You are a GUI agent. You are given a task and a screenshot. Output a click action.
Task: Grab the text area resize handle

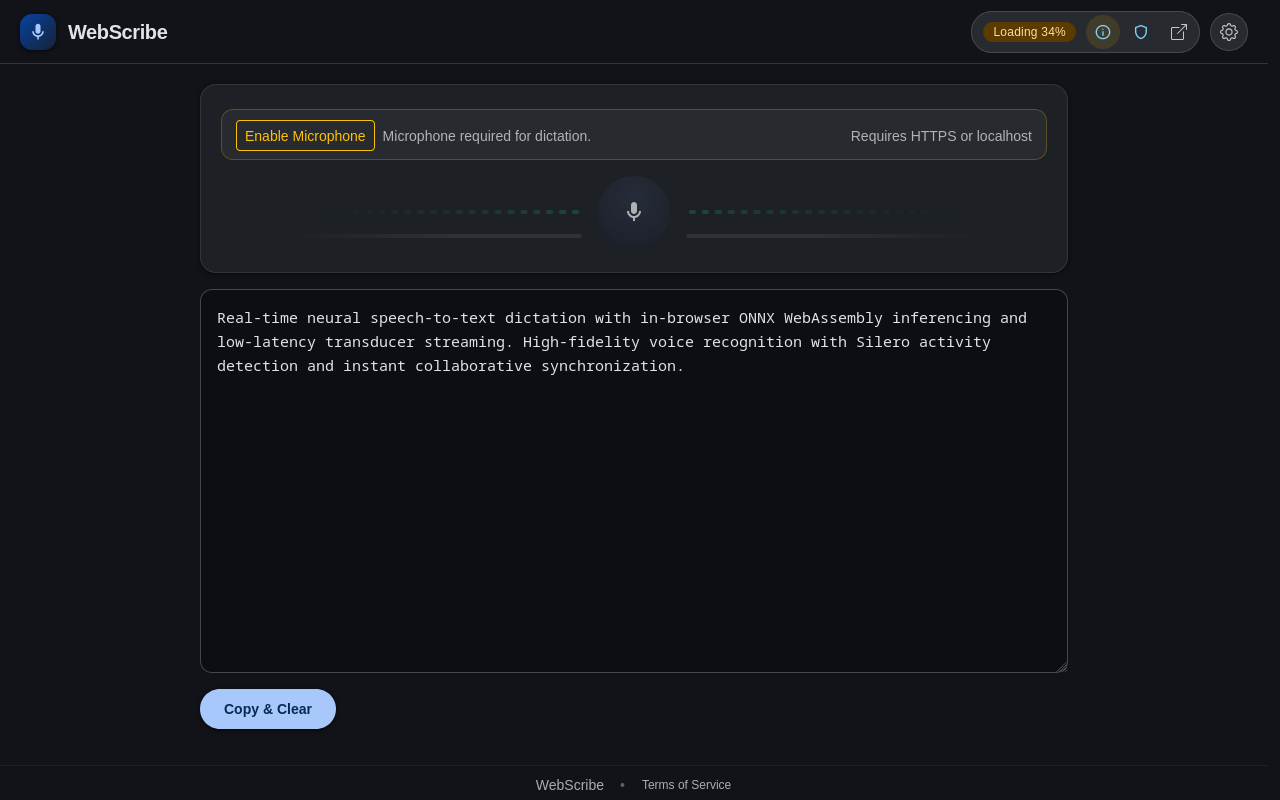click(x=1061, y=666)
